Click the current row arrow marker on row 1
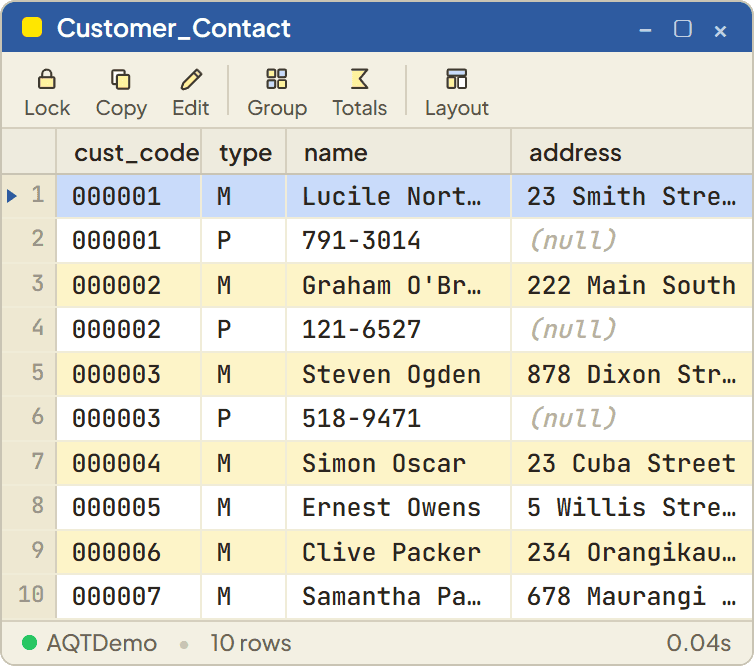Screen dimensions: 754x666 pos(12,196)
